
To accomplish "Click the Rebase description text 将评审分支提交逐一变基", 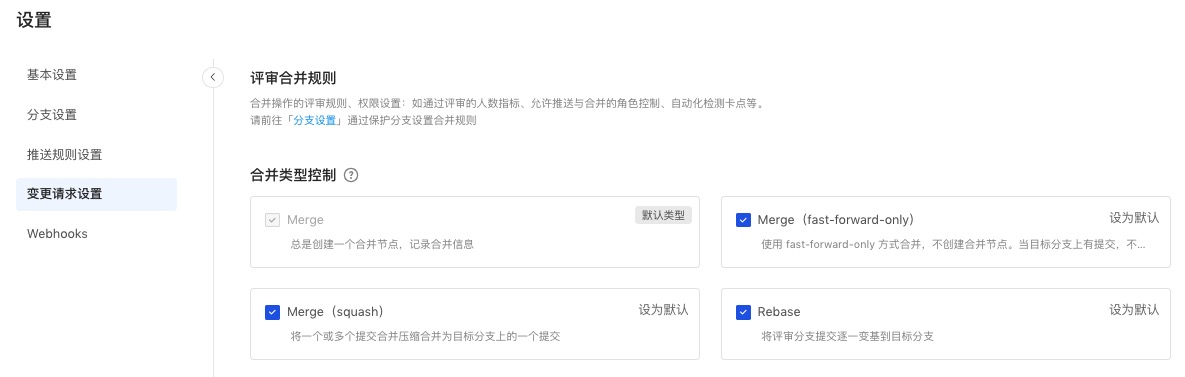I will coord(848,336).
